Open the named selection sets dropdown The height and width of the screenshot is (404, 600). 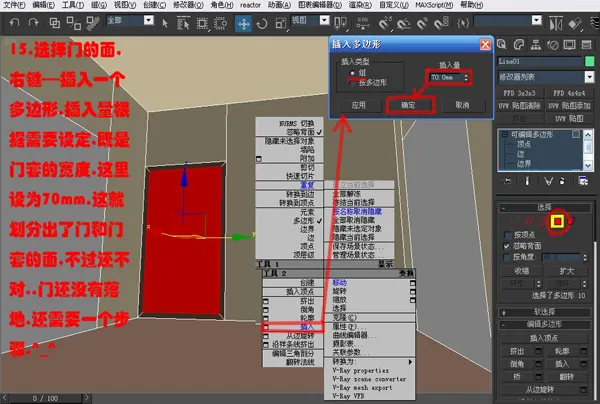[536, 20]
